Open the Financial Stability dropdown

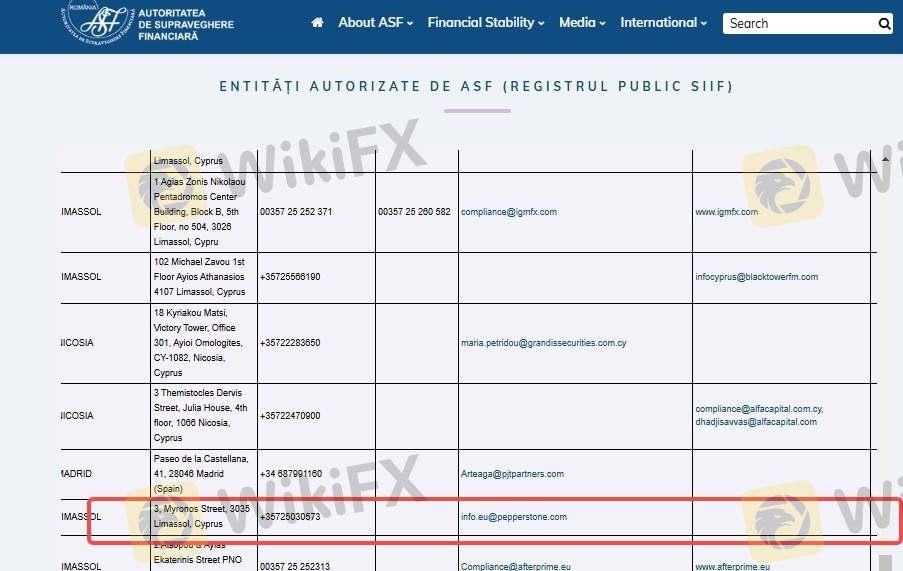pos(486,23)
